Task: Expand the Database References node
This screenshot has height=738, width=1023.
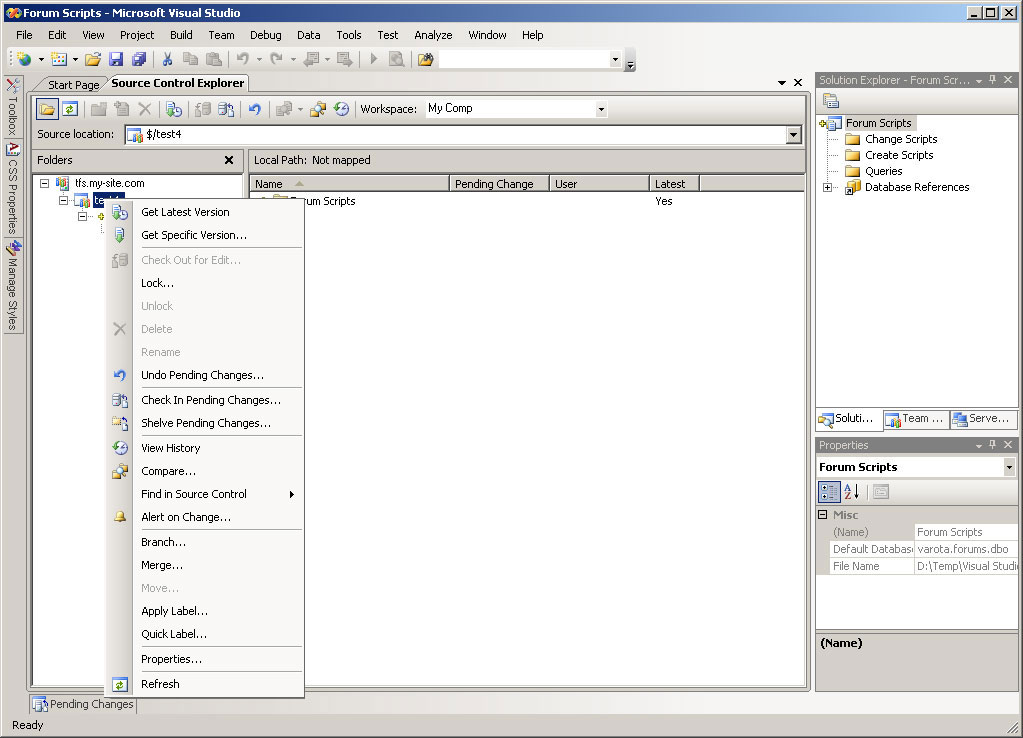Action: (827, 188)
